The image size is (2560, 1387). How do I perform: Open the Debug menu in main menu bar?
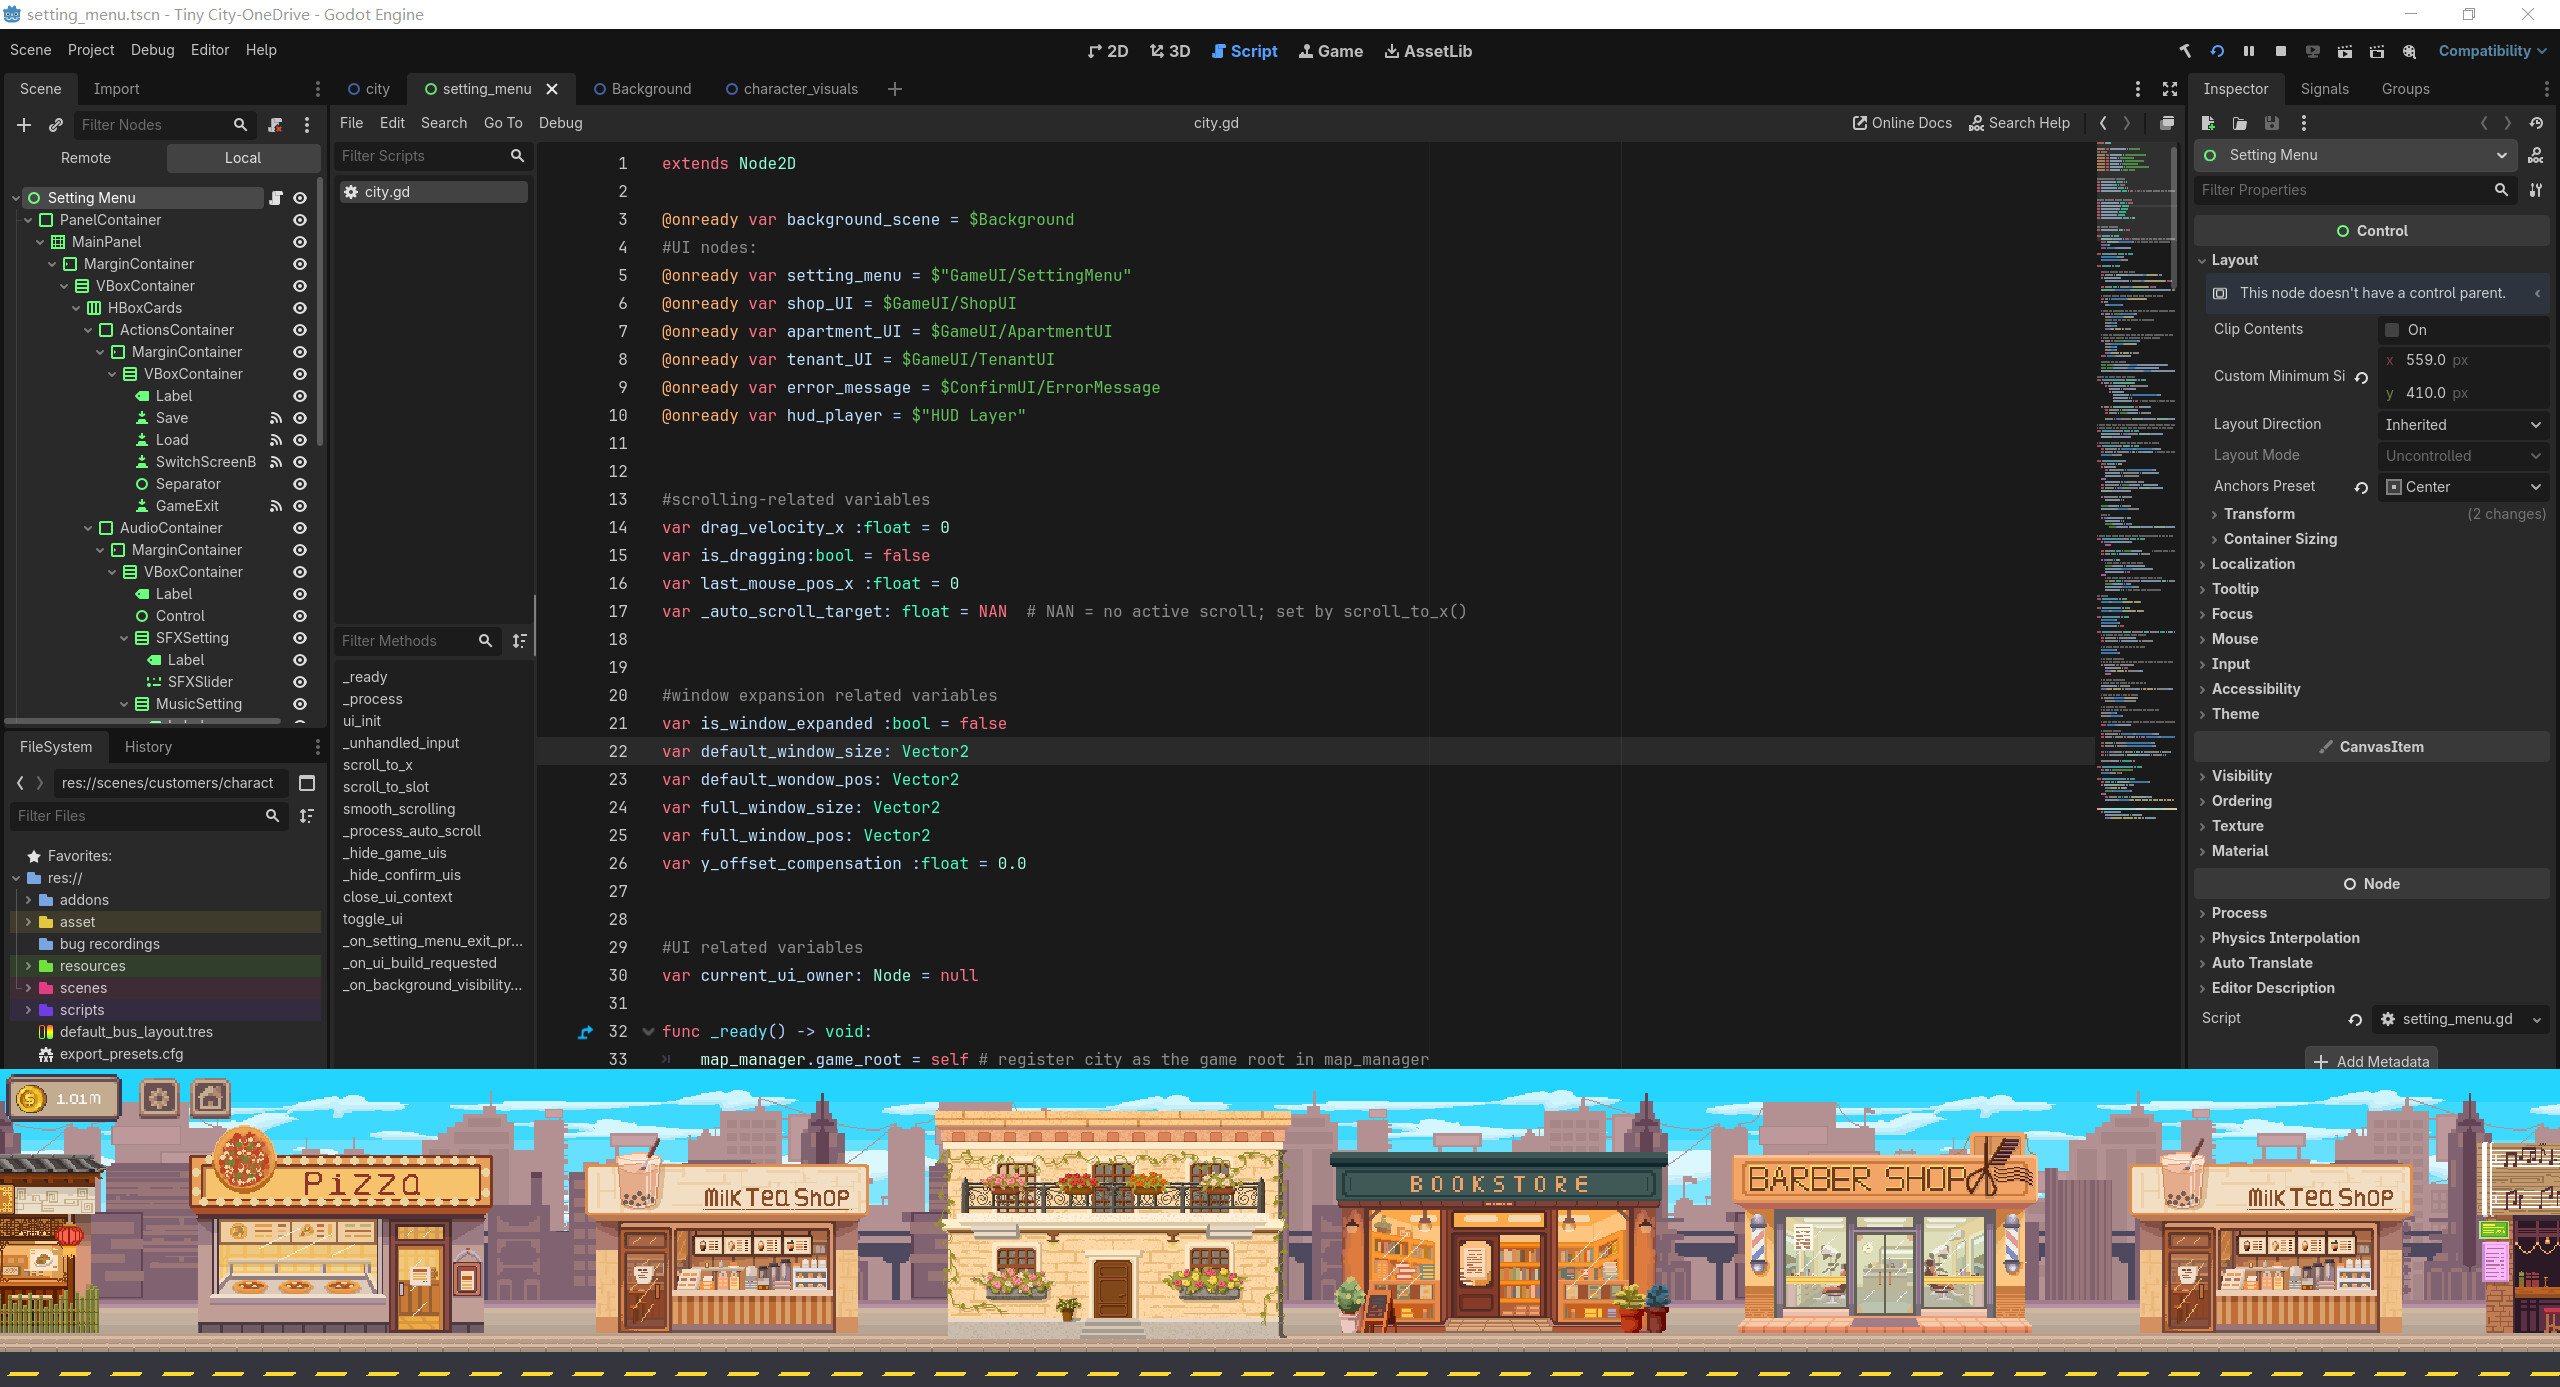(152, 50)
